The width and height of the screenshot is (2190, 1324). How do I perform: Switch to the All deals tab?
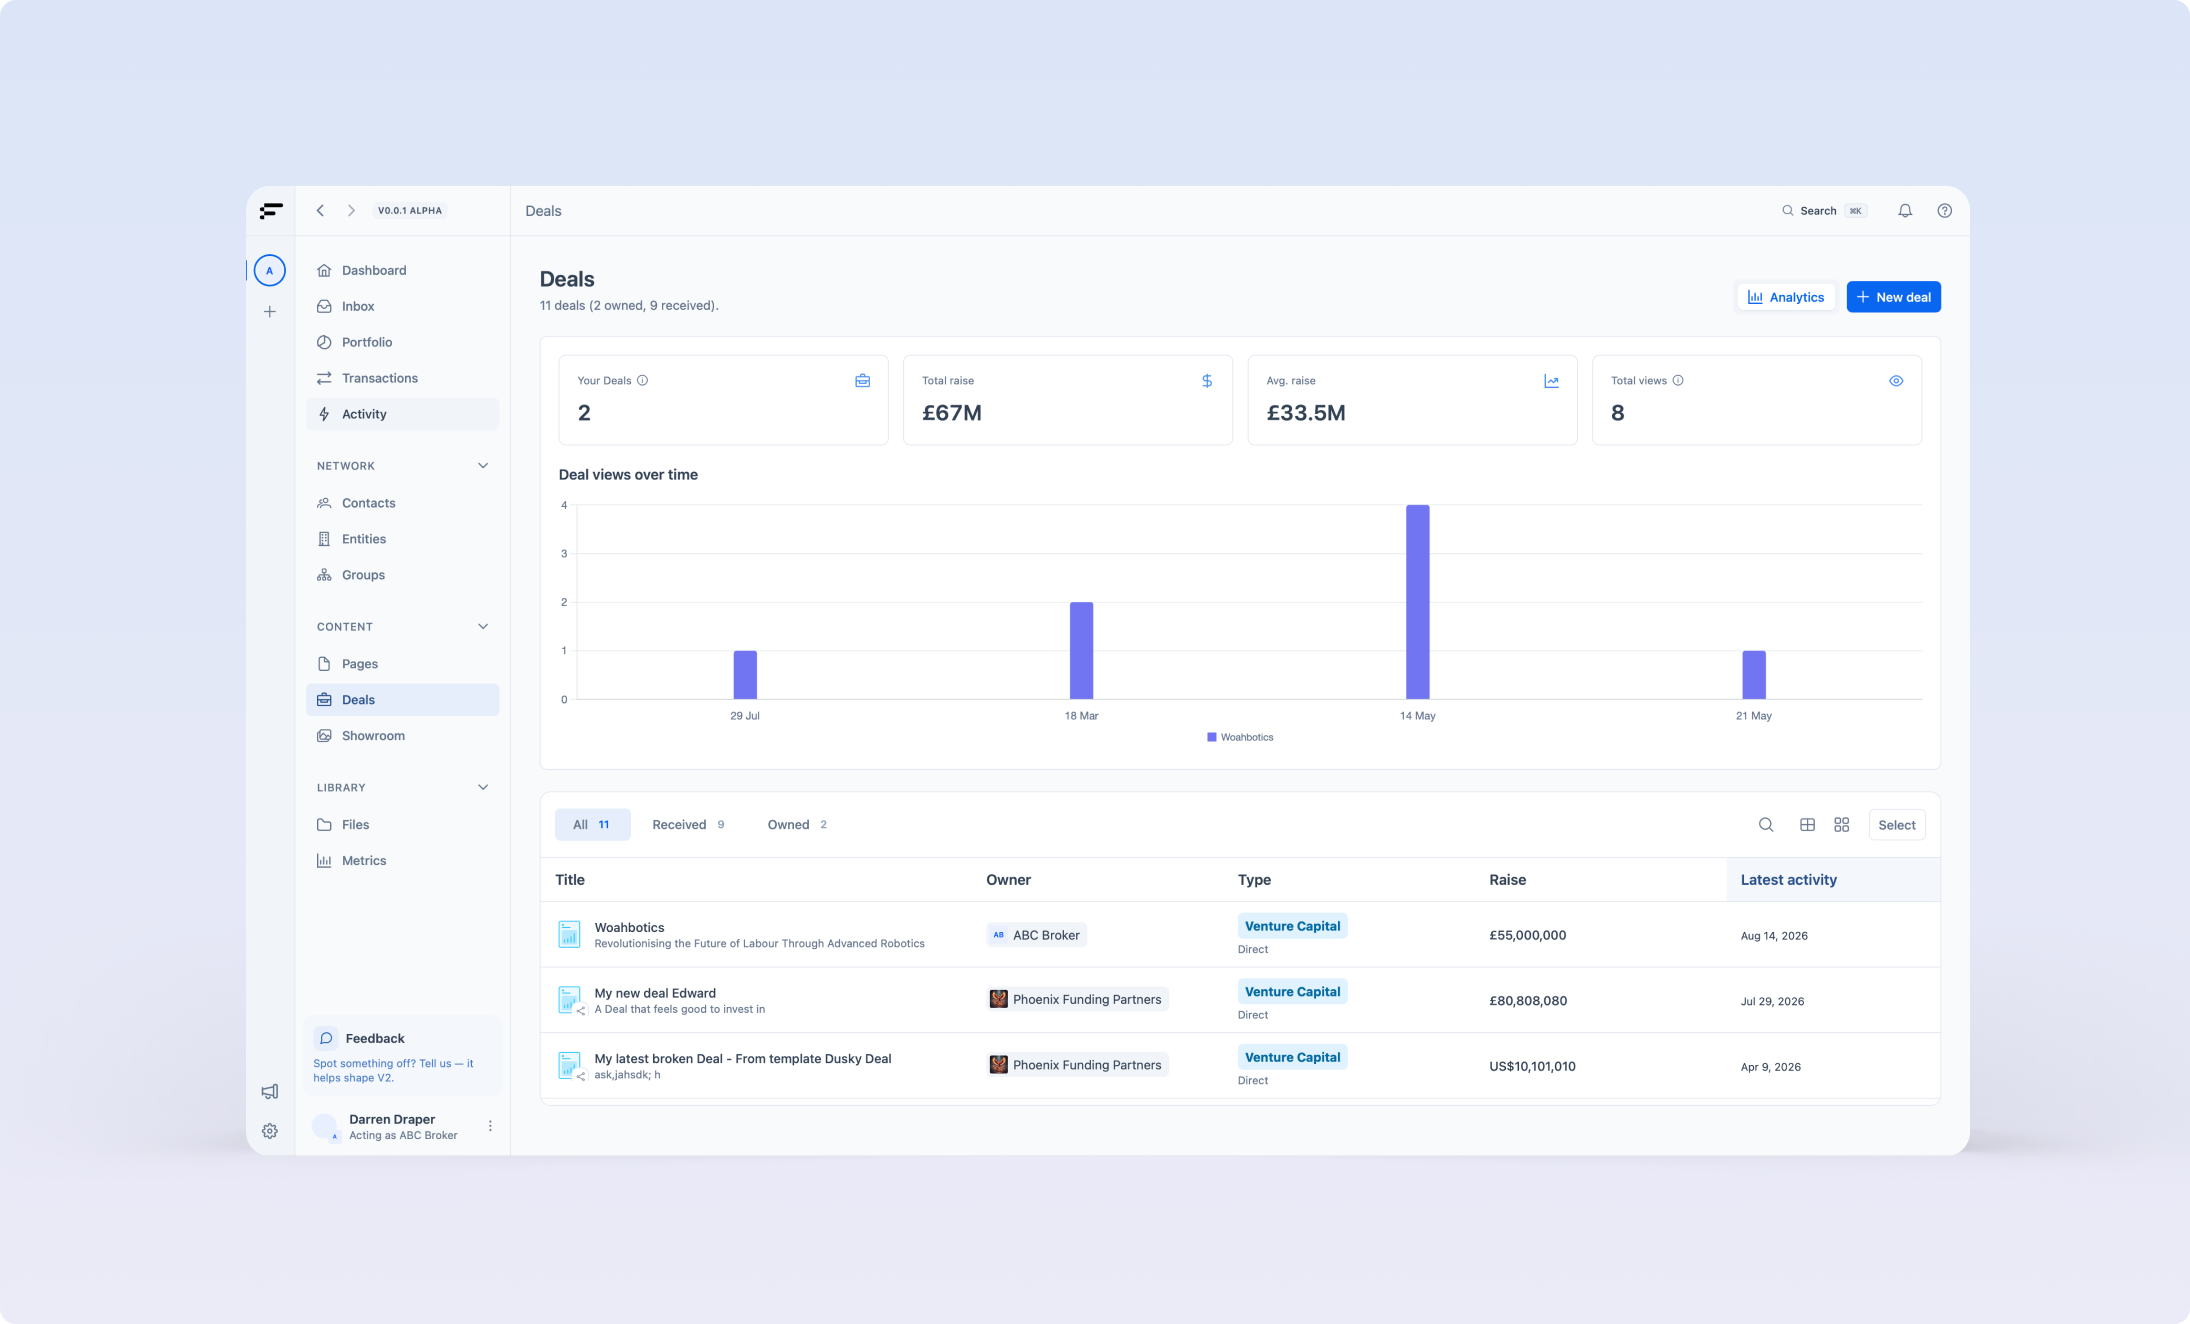tap(592, 825)
